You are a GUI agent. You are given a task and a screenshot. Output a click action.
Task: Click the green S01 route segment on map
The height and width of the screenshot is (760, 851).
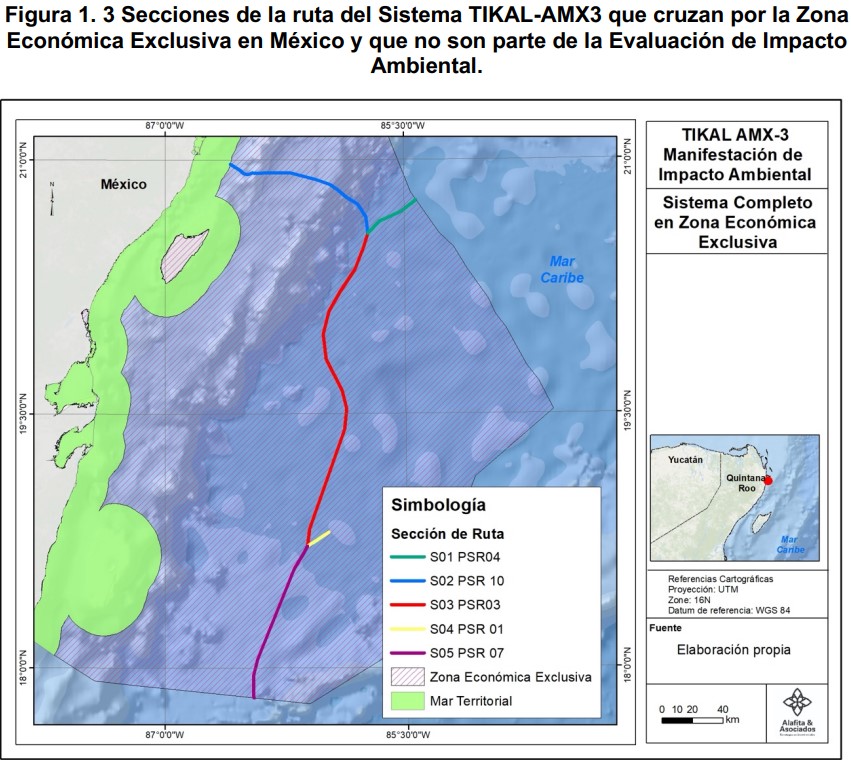click(393, 215)
